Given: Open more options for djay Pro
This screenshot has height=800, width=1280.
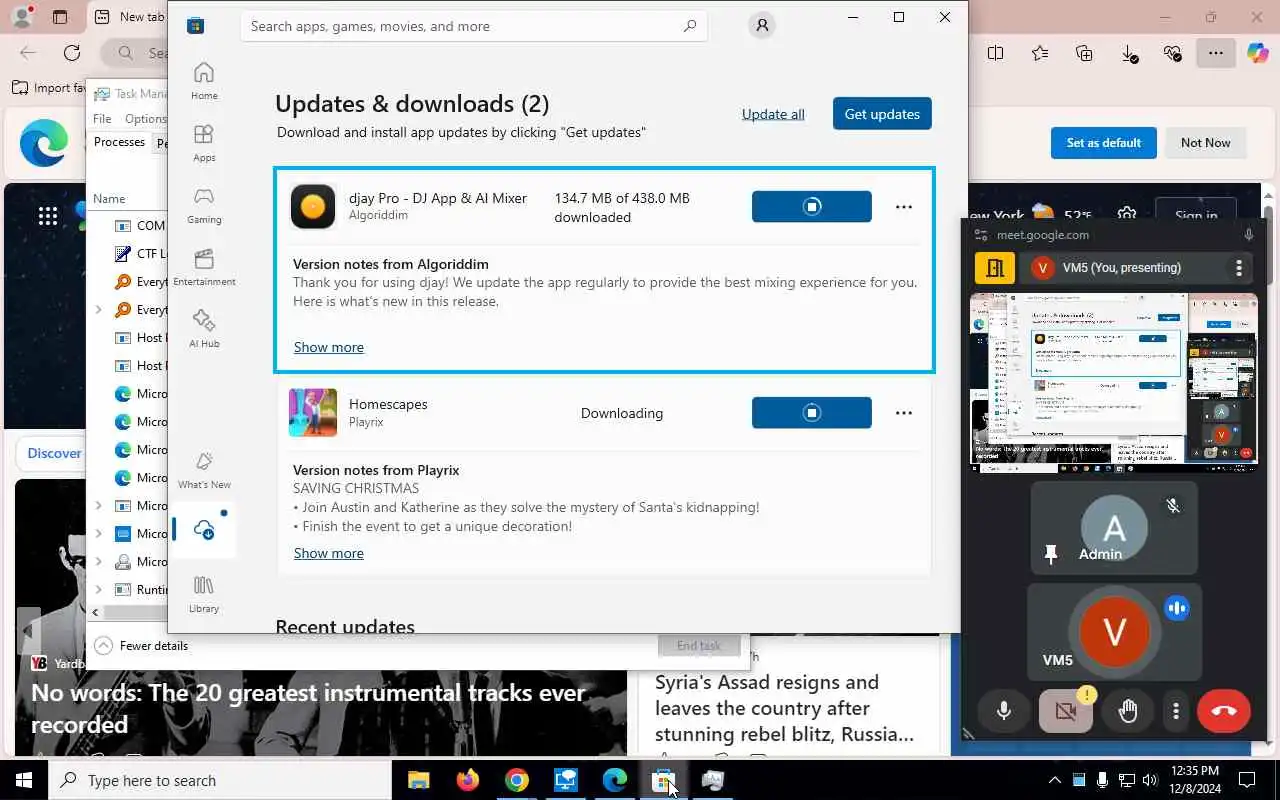Looking at the screenshot, I should [x=904, y=207].
